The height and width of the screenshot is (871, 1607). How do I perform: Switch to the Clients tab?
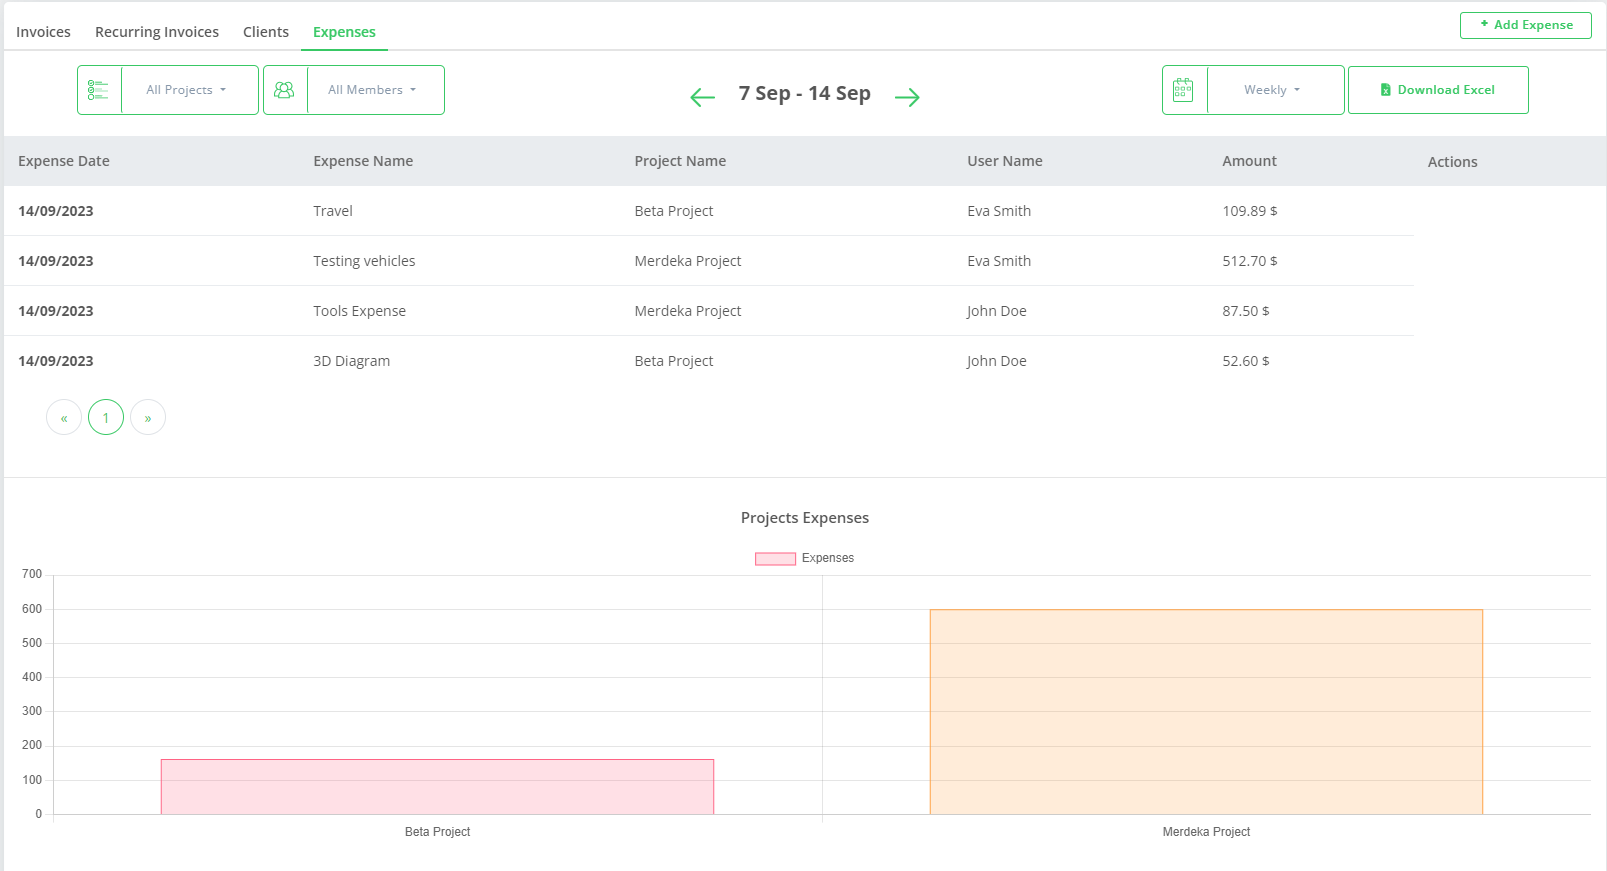(x=266, y=32)
